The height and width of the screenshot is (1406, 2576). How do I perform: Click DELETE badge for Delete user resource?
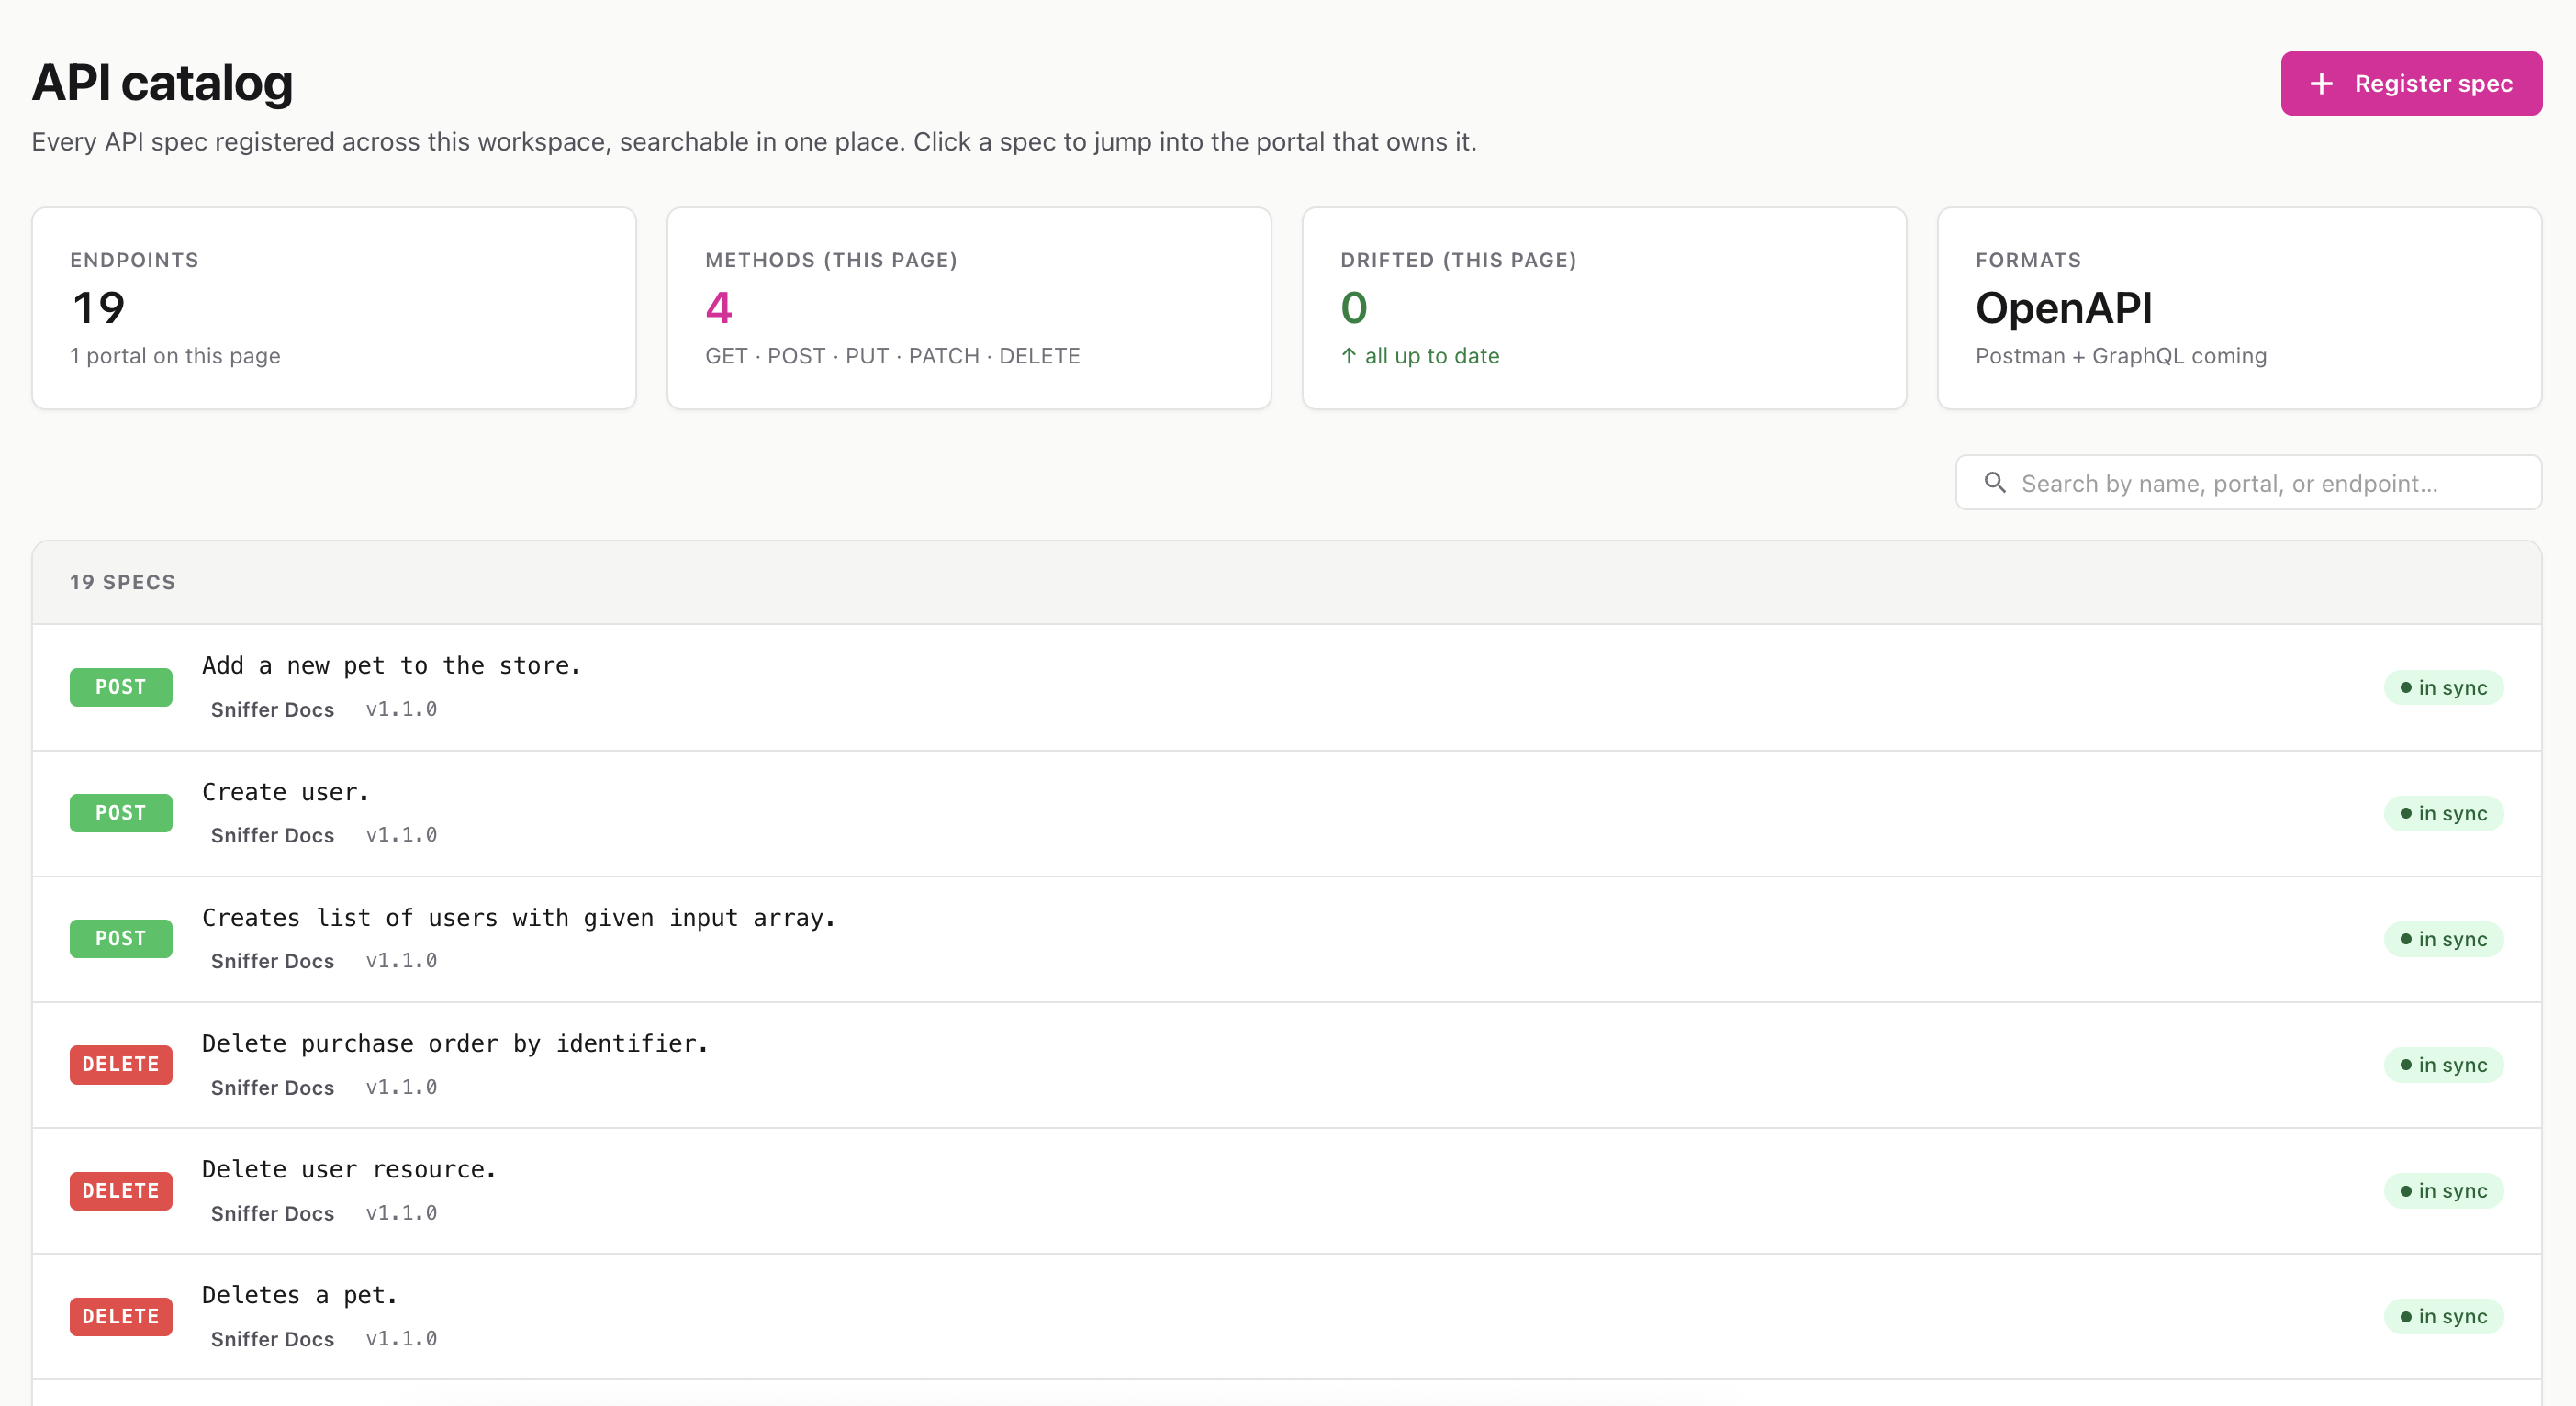click(121, 1191)
